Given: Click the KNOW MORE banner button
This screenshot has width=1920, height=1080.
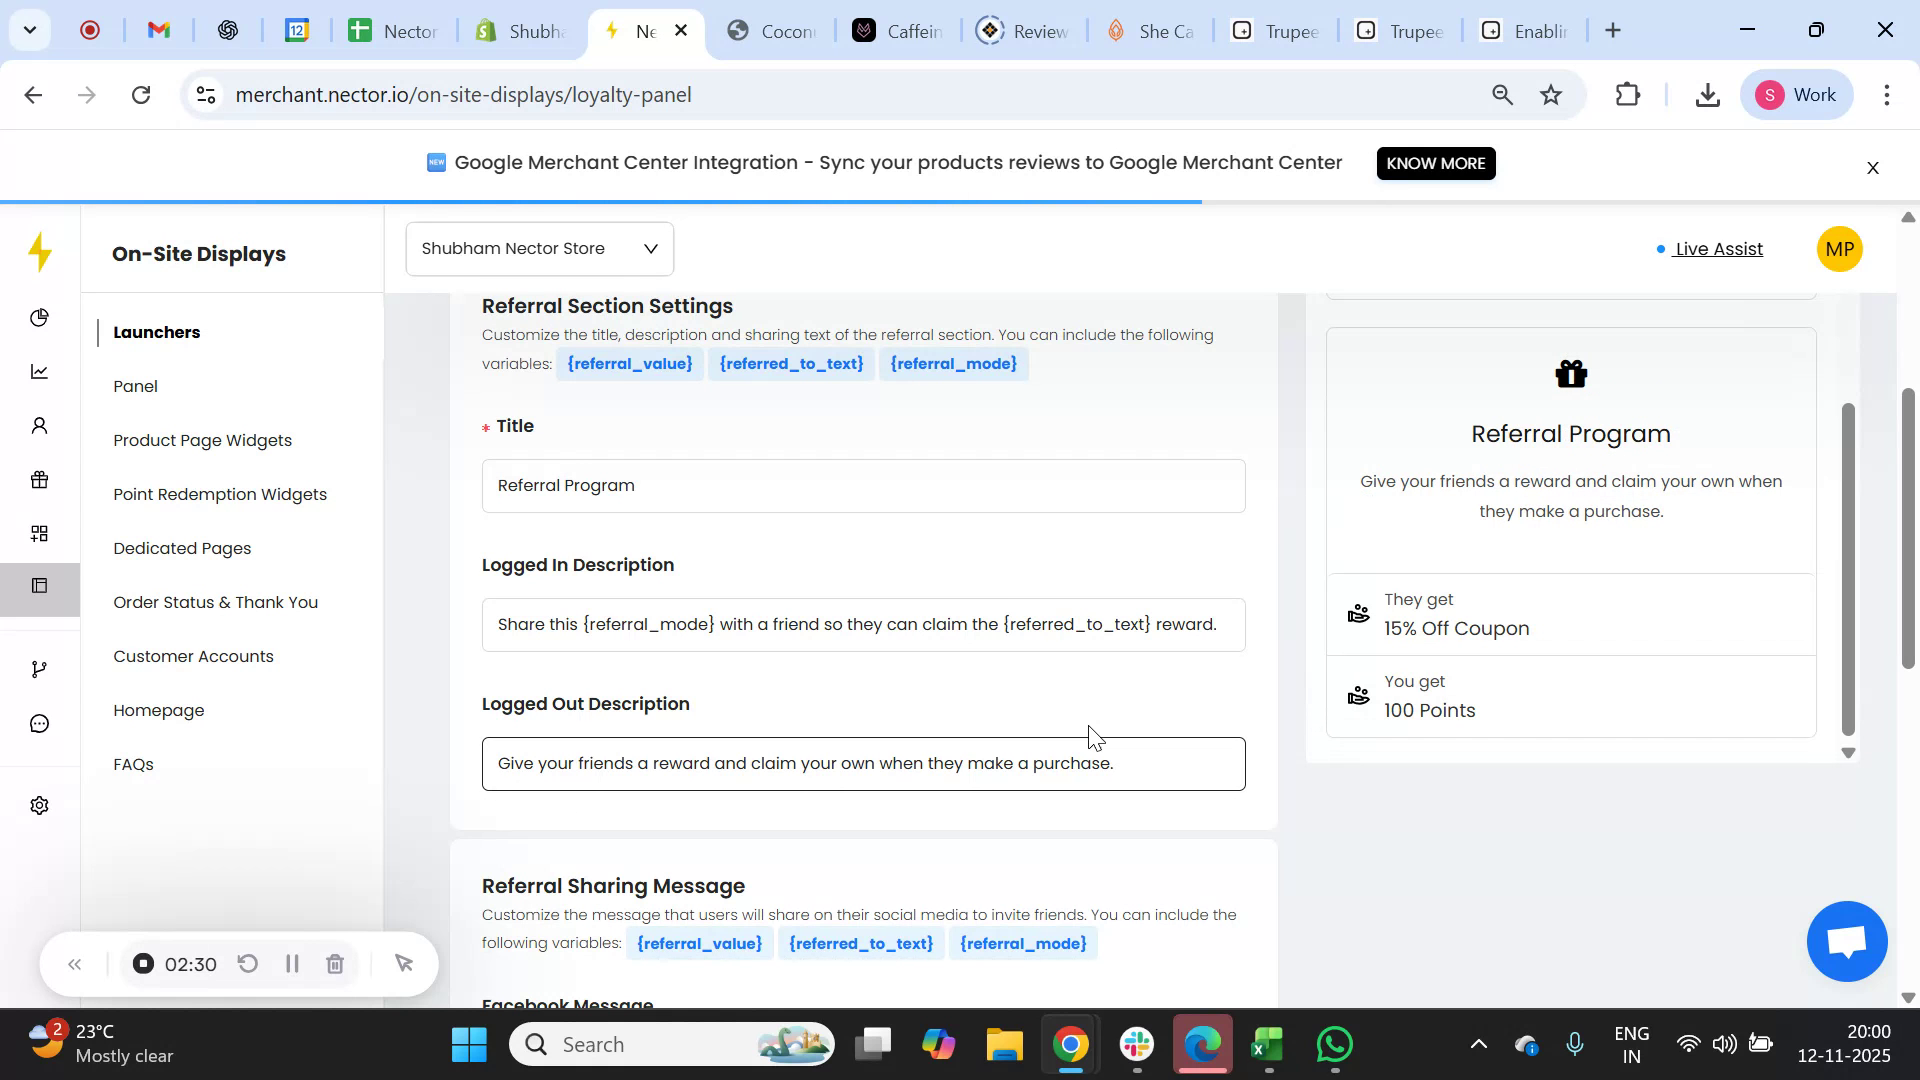Looking at the screenshot, I should tap(1435, 163).
